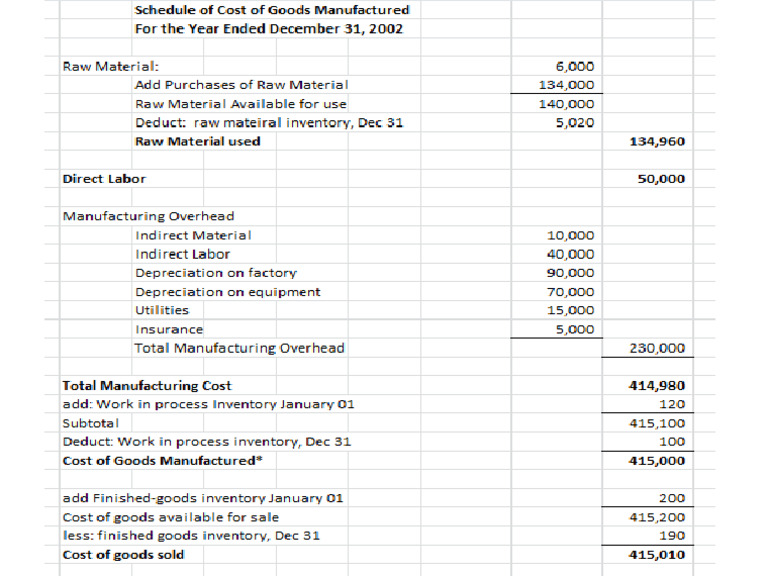Select the 'Deduct: raw mateiral inventory, Dec 31' cell
The image size is (768, 576).
269,123
